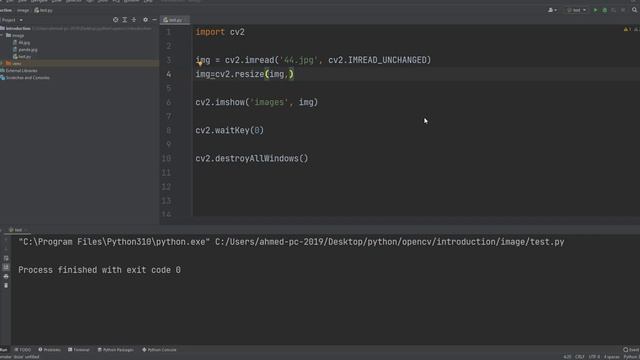
Task: Click the CRLF line separator in status bar
Action: point(580,357)
